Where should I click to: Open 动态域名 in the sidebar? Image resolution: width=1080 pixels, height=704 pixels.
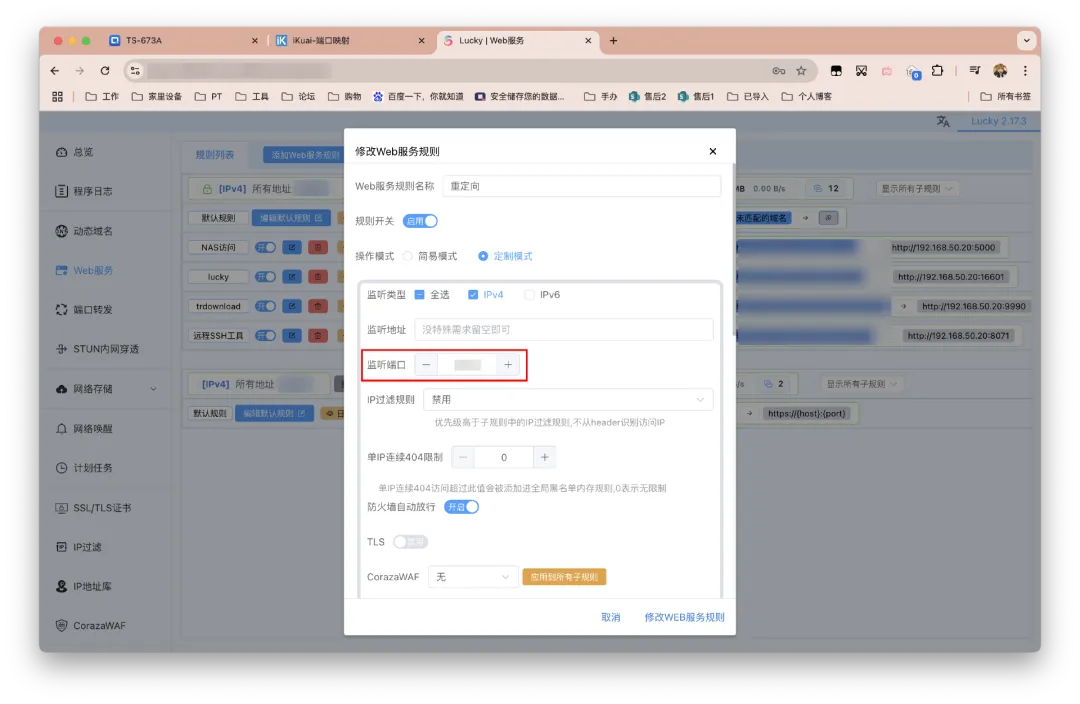[x=92, y=231]
